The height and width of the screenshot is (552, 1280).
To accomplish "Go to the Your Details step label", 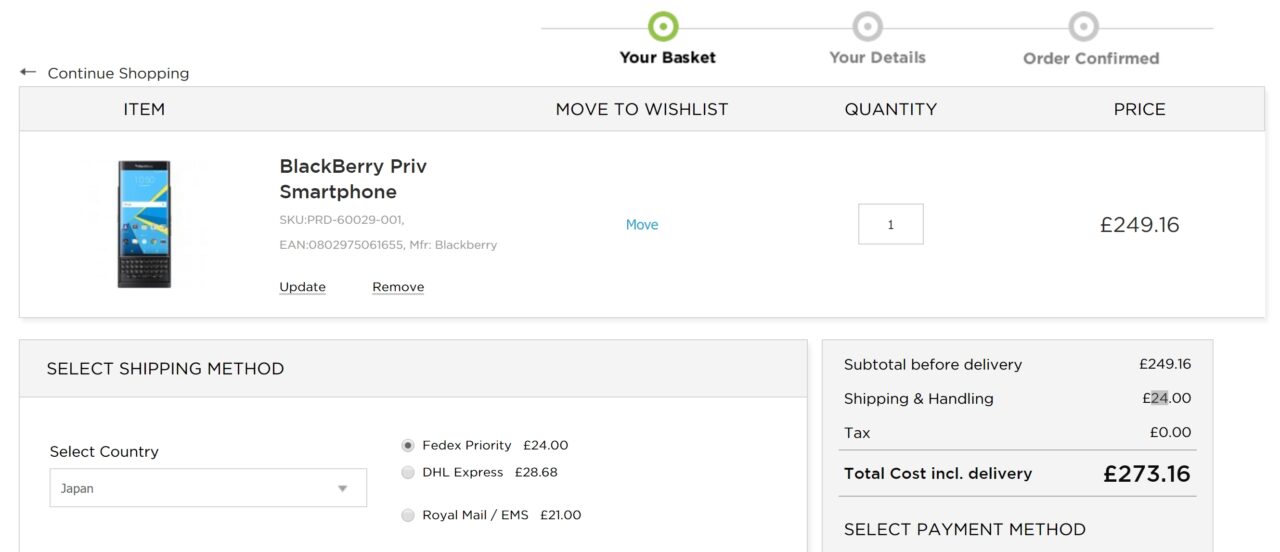I will coord(877,58).
